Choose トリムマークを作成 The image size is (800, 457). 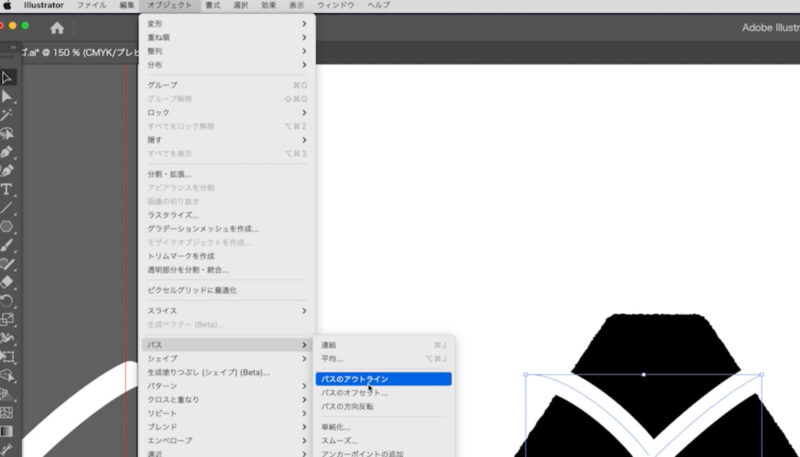click(227, 256)
